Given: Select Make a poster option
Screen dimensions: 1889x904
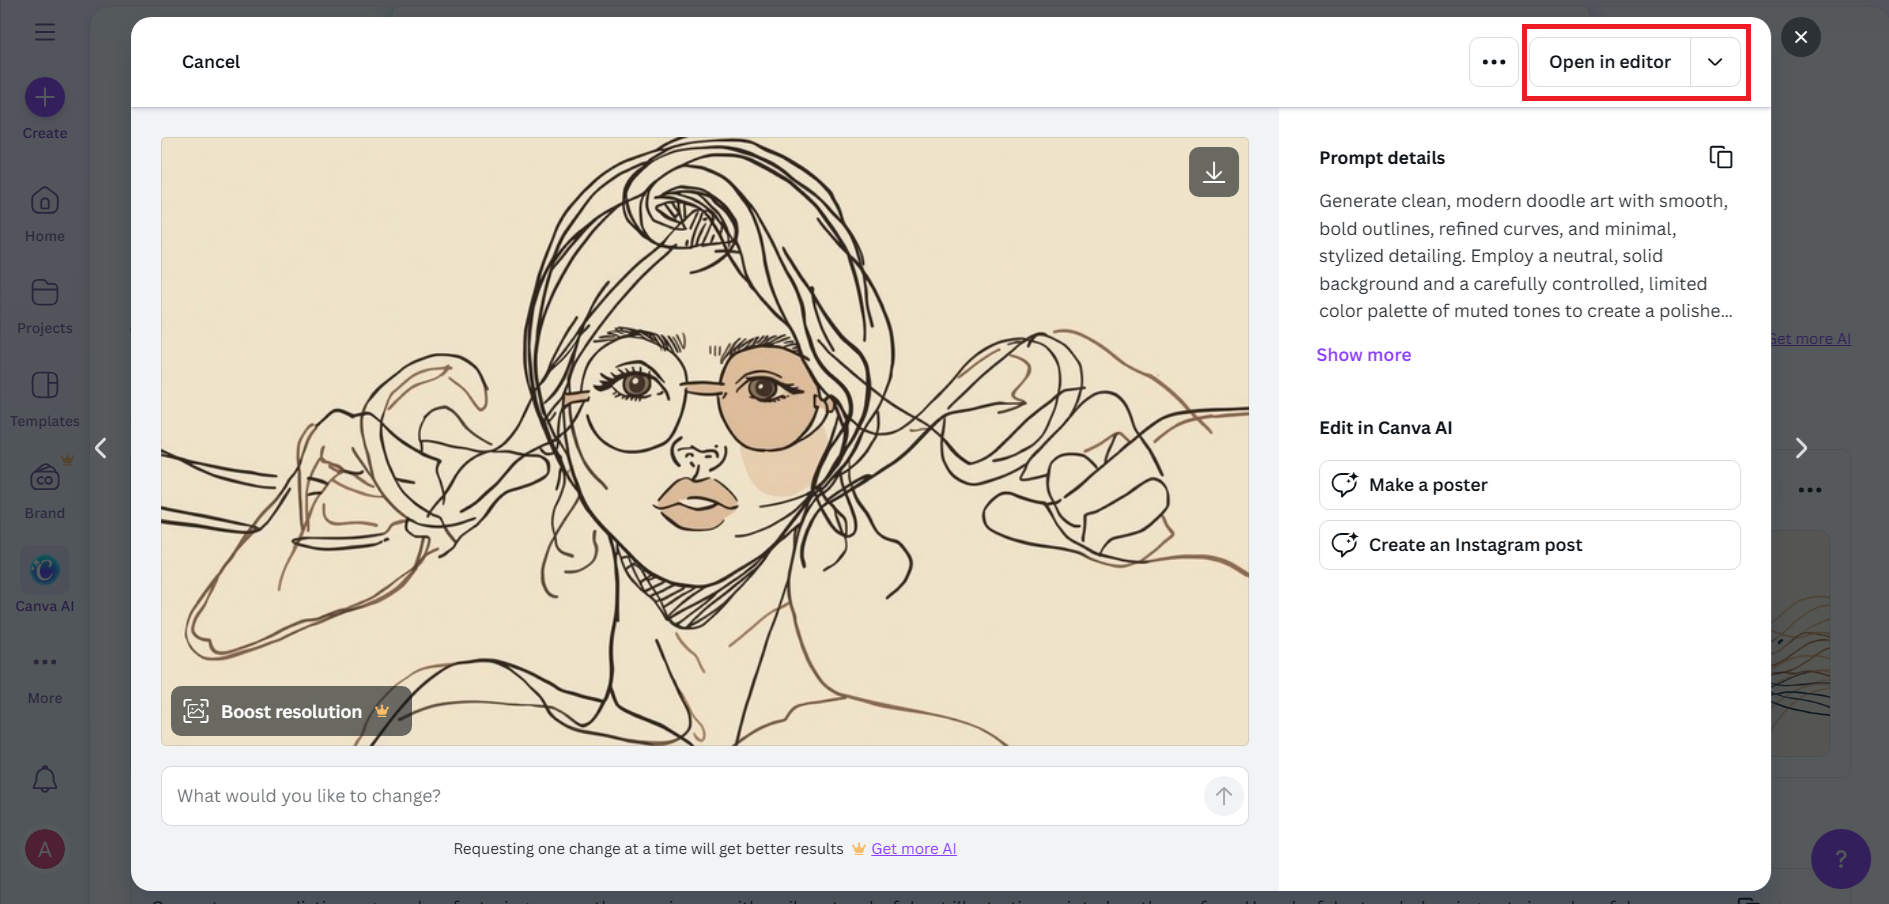Looking at the screenshot, I should coord(1528,485).
